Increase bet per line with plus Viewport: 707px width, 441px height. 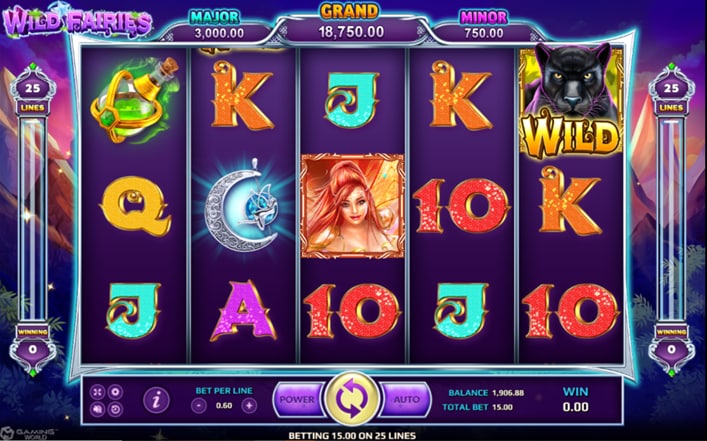tap(249, 406)
